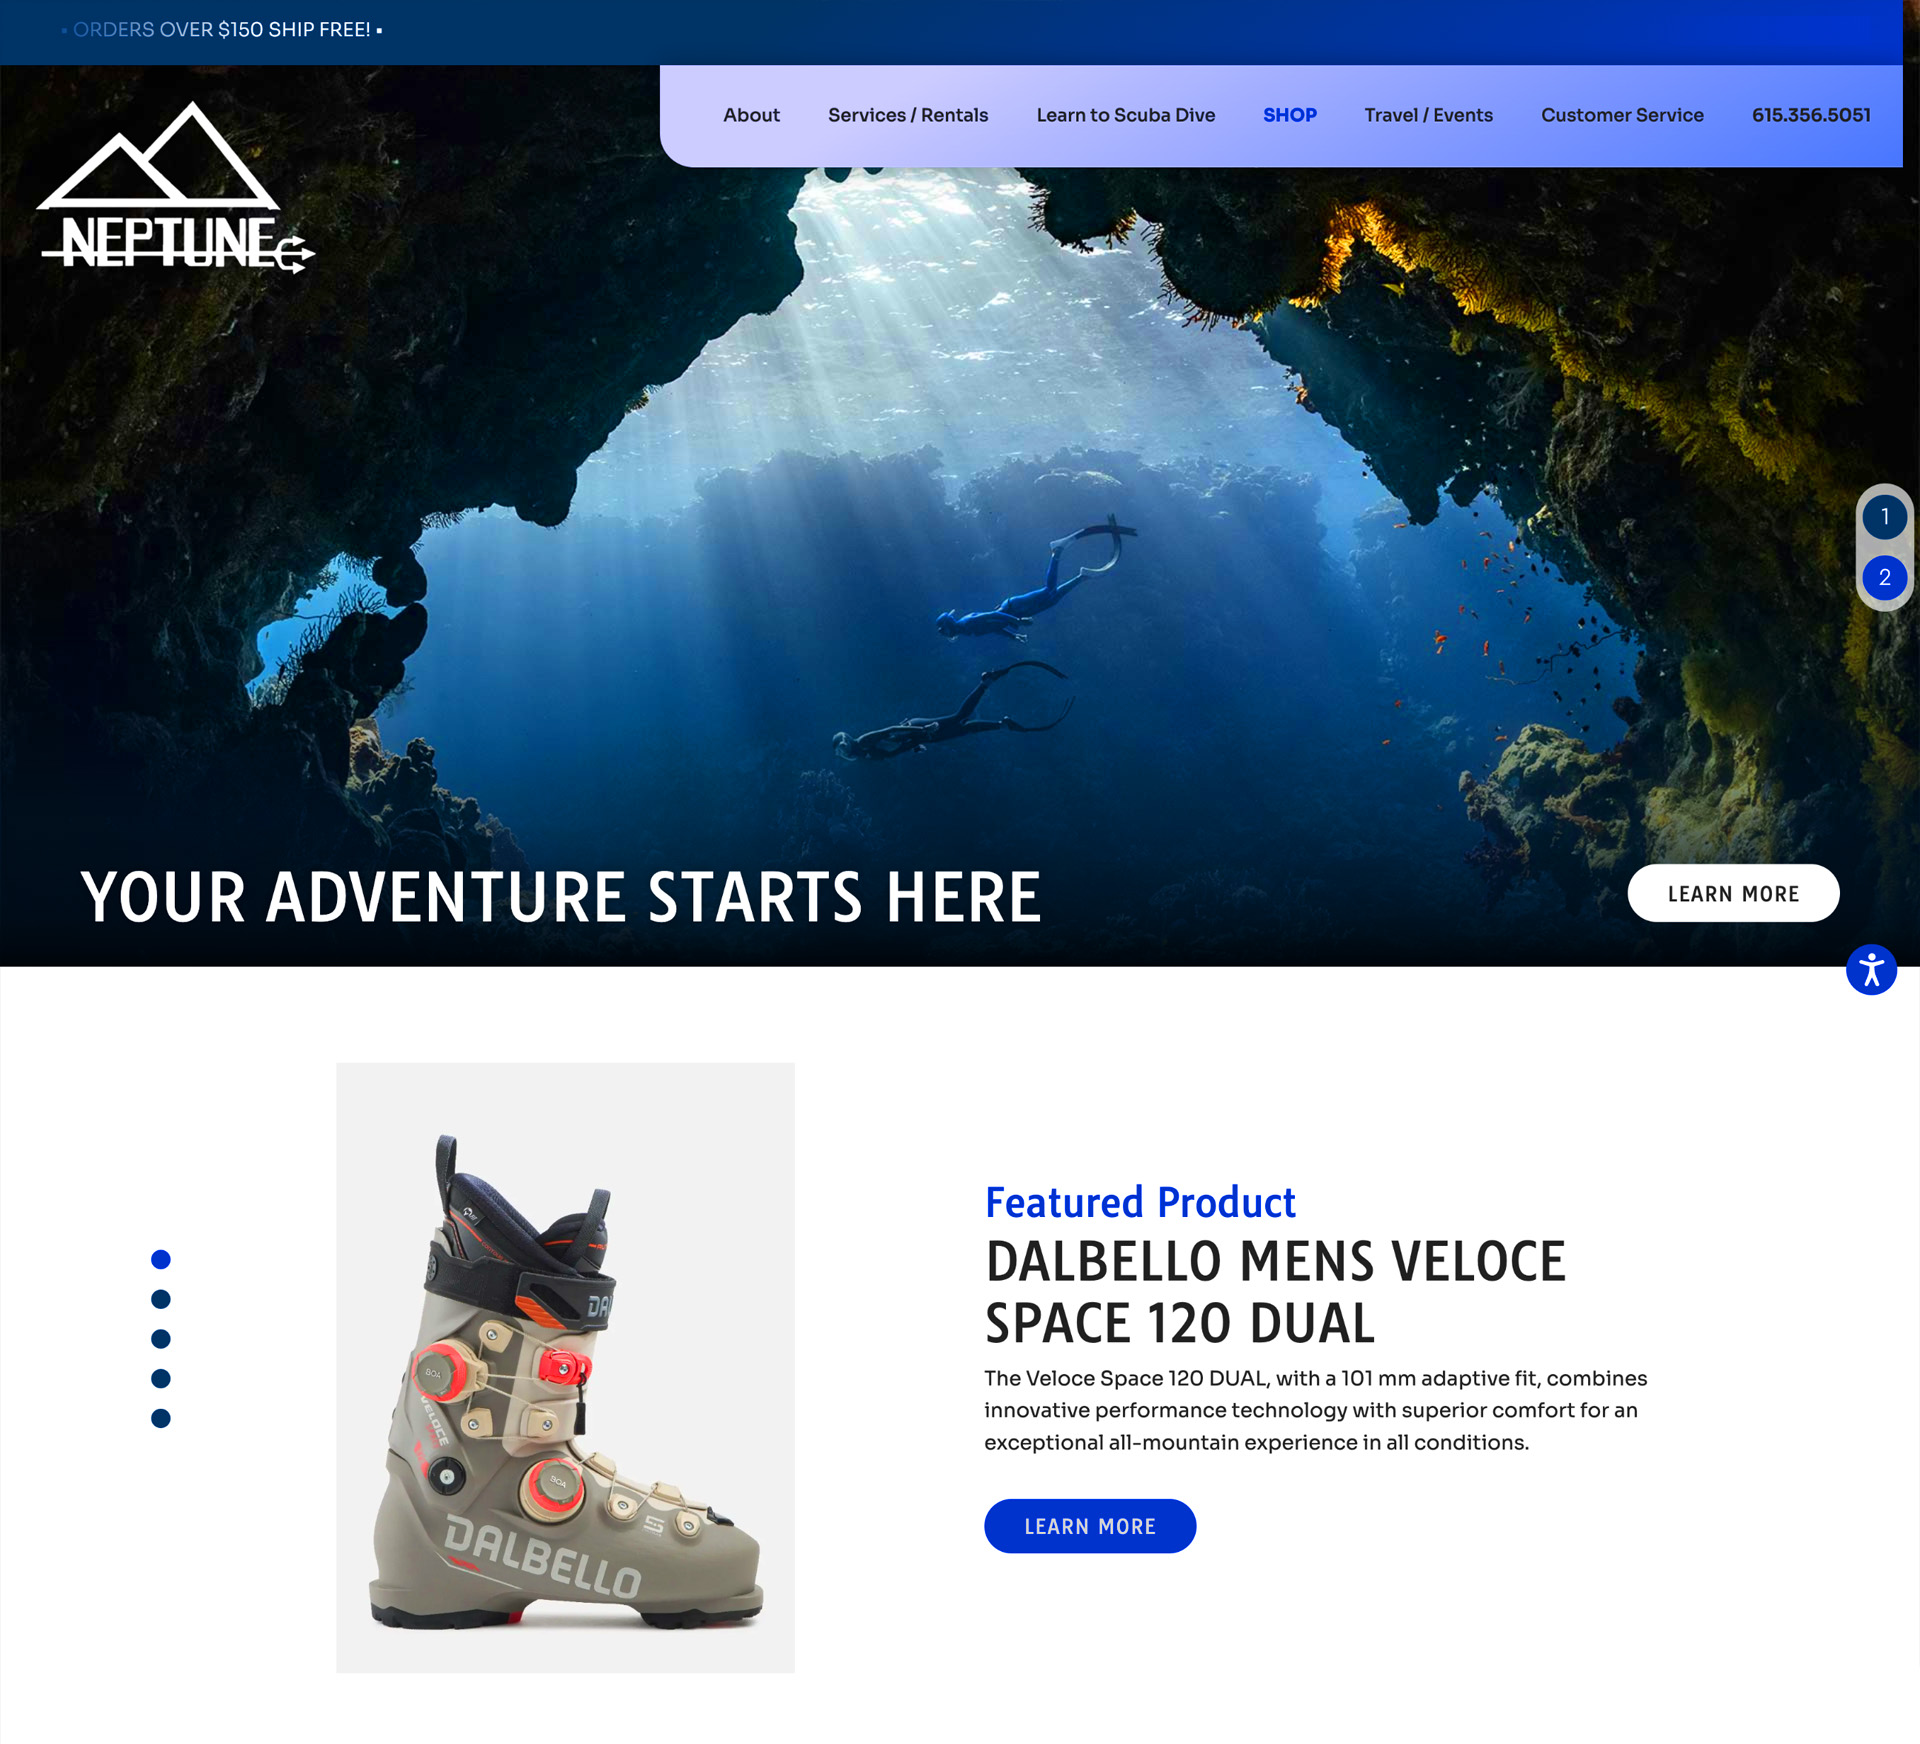The width and height of the screenshot is (1920, 1744).
Task: Open the About menu
Action: point(751,115)
